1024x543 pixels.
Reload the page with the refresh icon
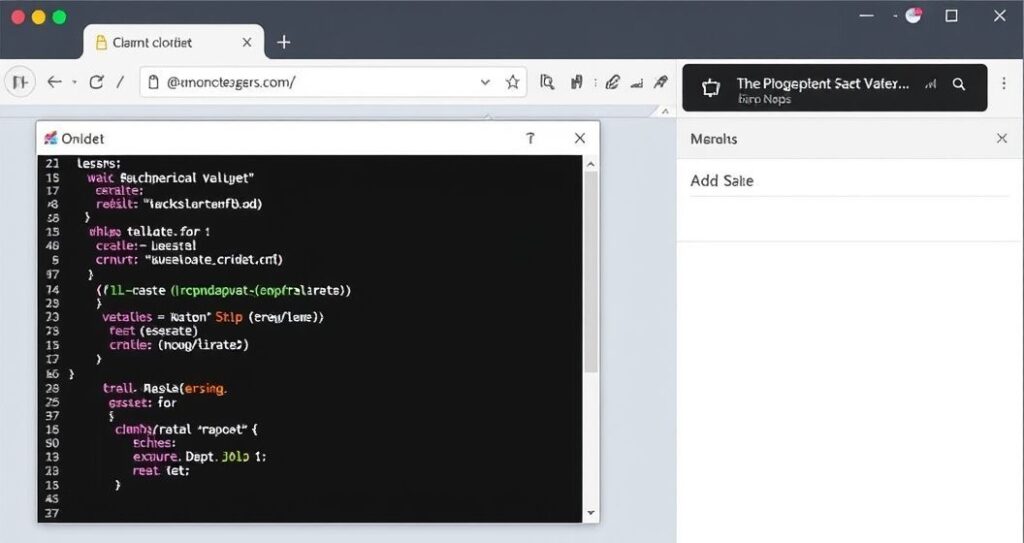click(x=96, y=83)
